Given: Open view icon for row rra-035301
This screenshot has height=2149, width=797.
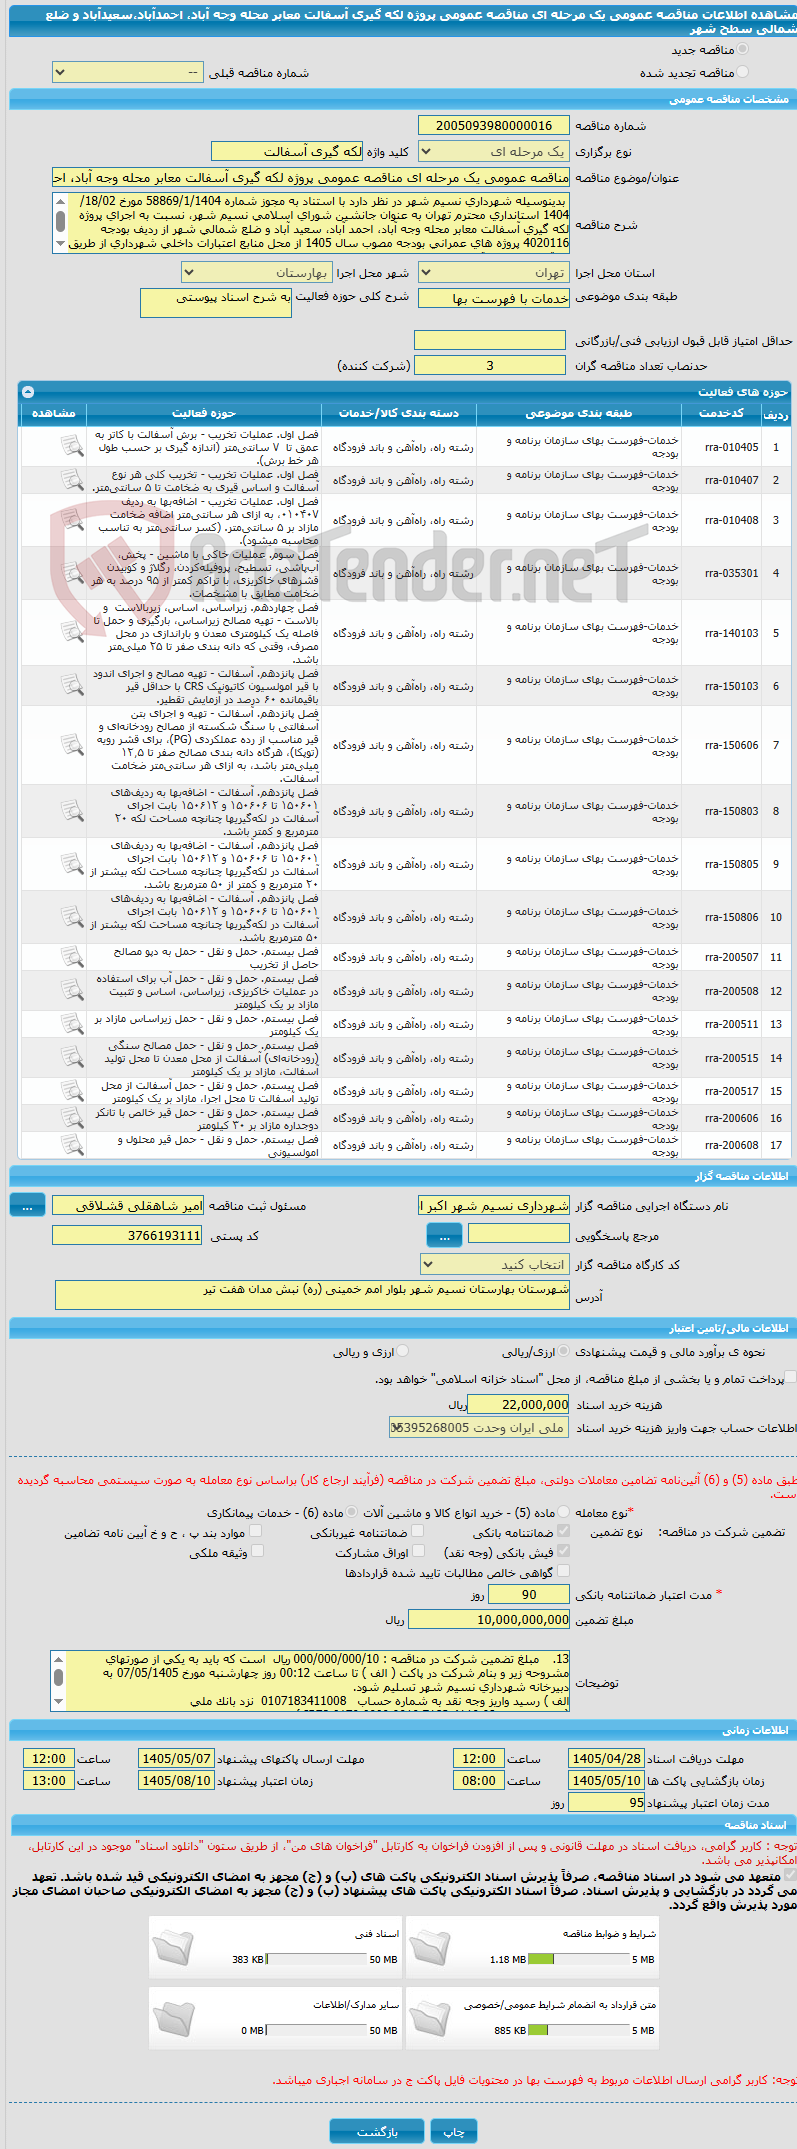Looking at the screenshot, I should [71, 573].
